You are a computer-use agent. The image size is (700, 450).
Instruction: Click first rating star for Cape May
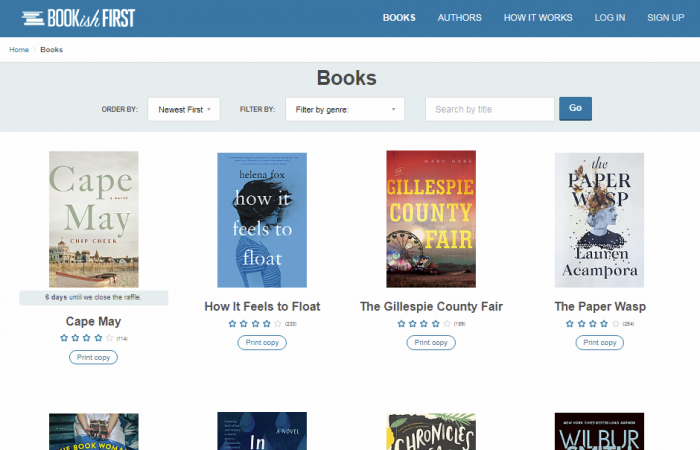(64, 338)
